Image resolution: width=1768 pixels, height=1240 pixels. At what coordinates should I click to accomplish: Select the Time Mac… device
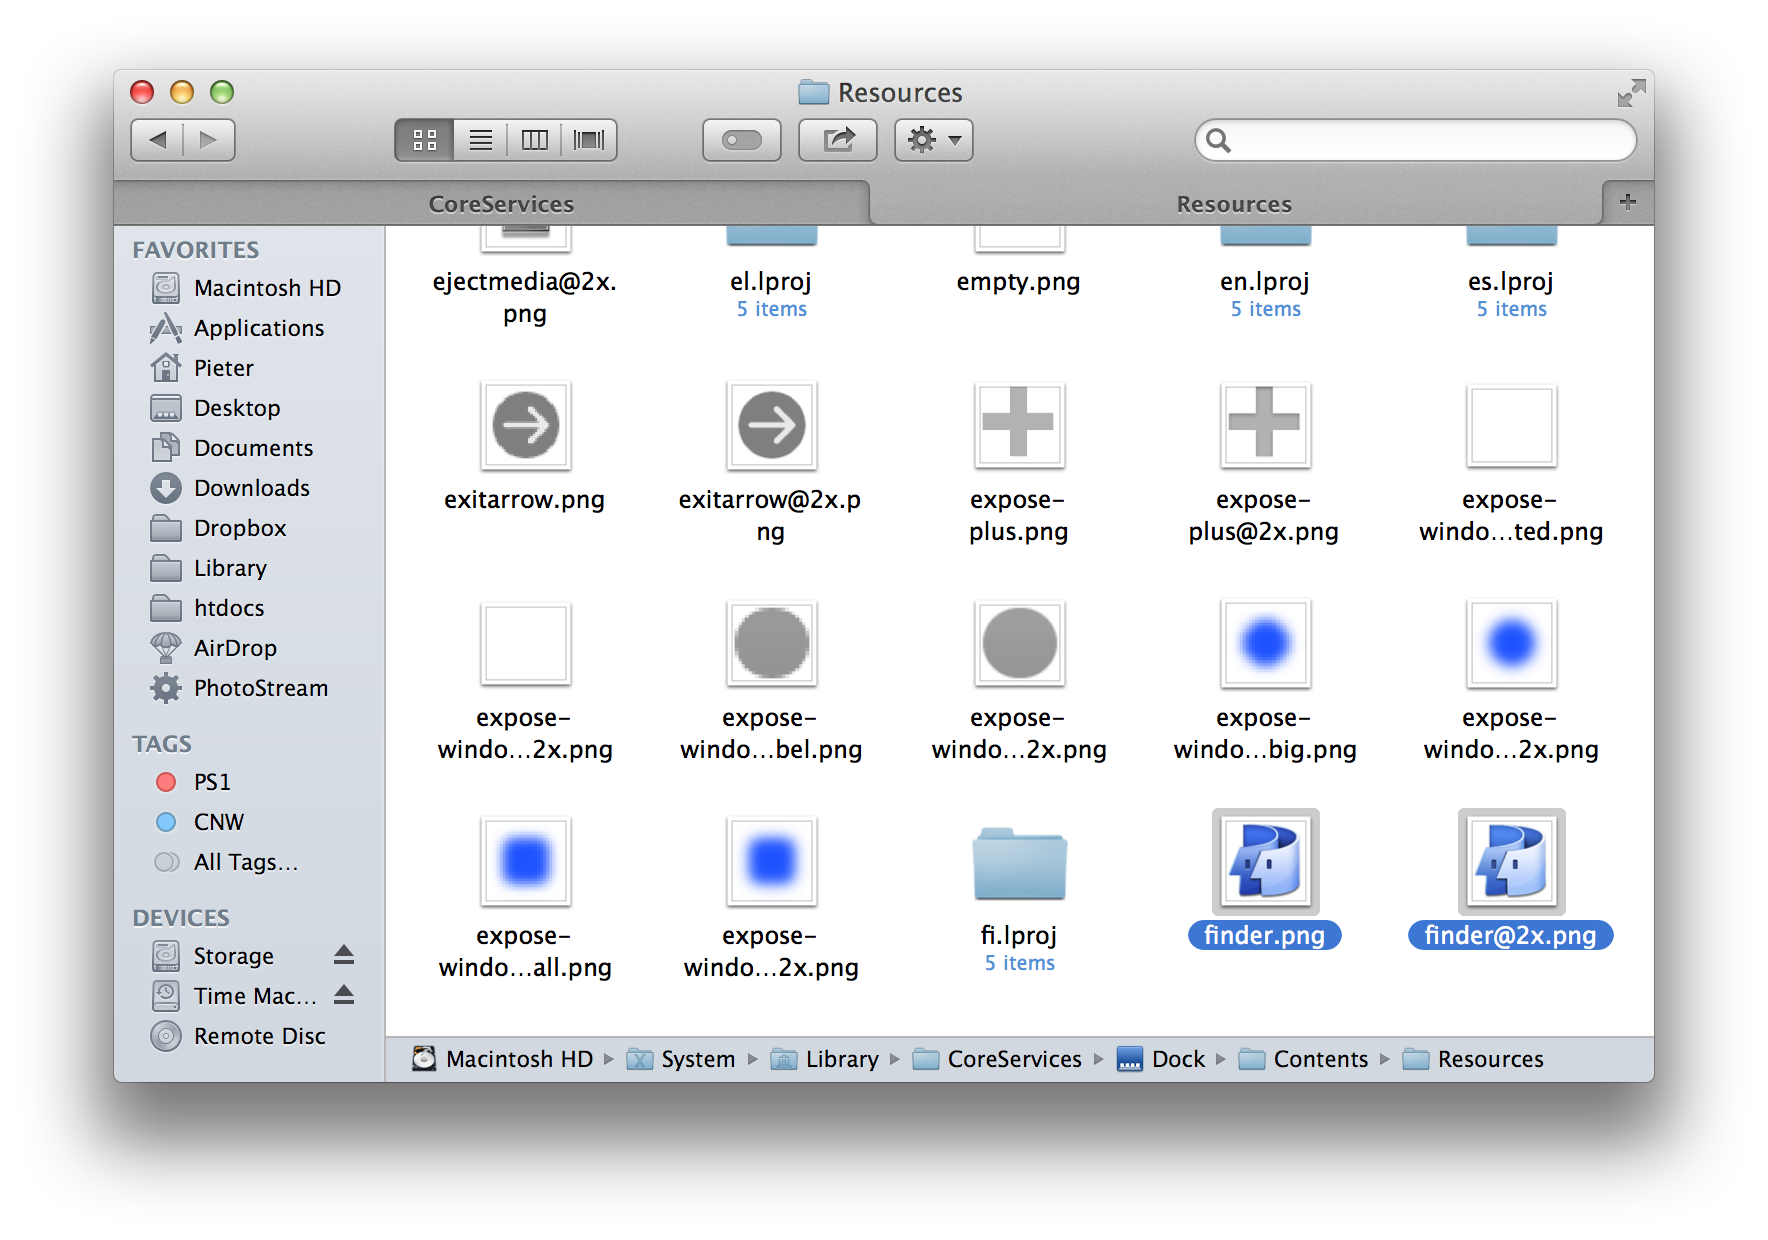(233, 996)
